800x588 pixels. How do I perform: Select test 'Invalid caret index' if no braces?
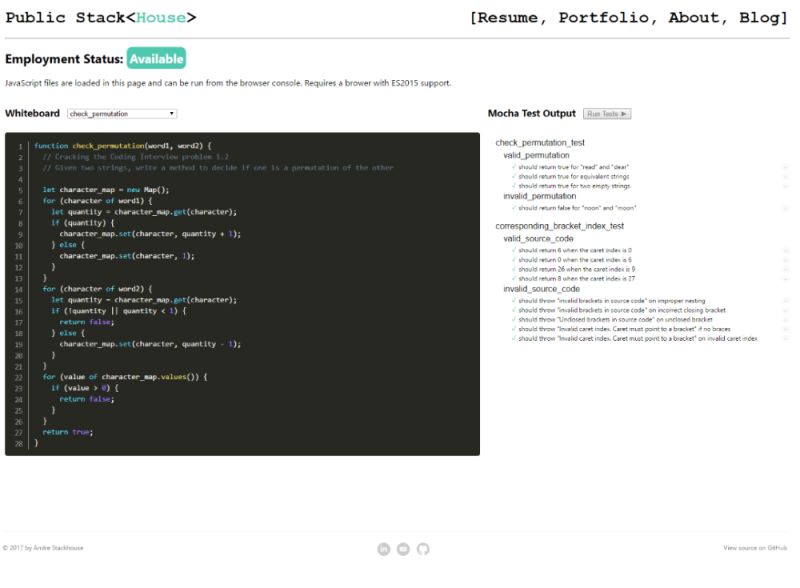[624, 329]
